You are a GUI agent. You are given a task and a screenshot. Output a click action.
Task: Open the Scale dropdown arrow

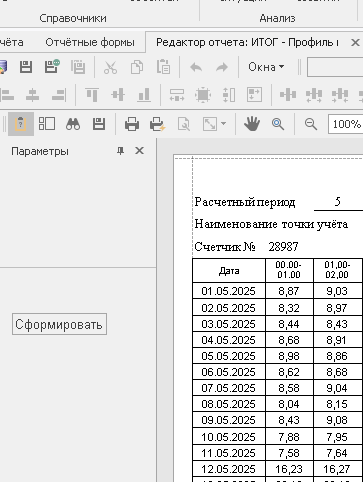pos(223,124)
